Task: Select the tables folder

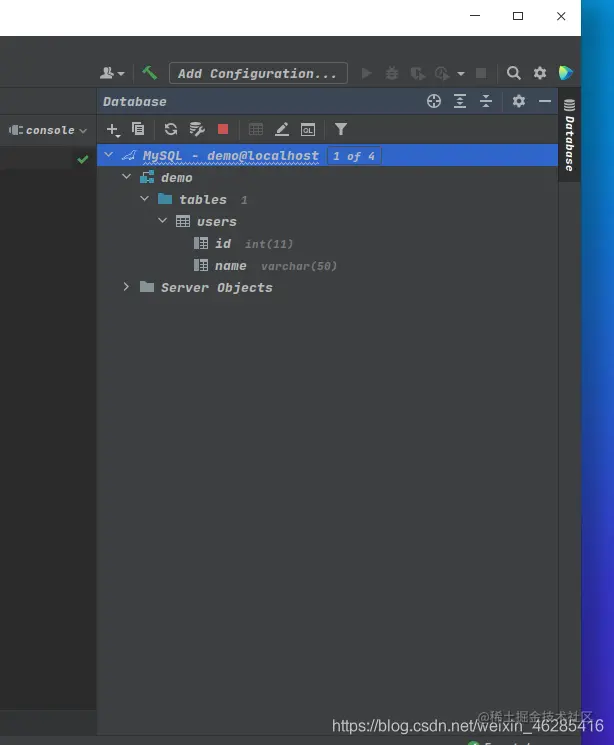Action: click(203, 200)
